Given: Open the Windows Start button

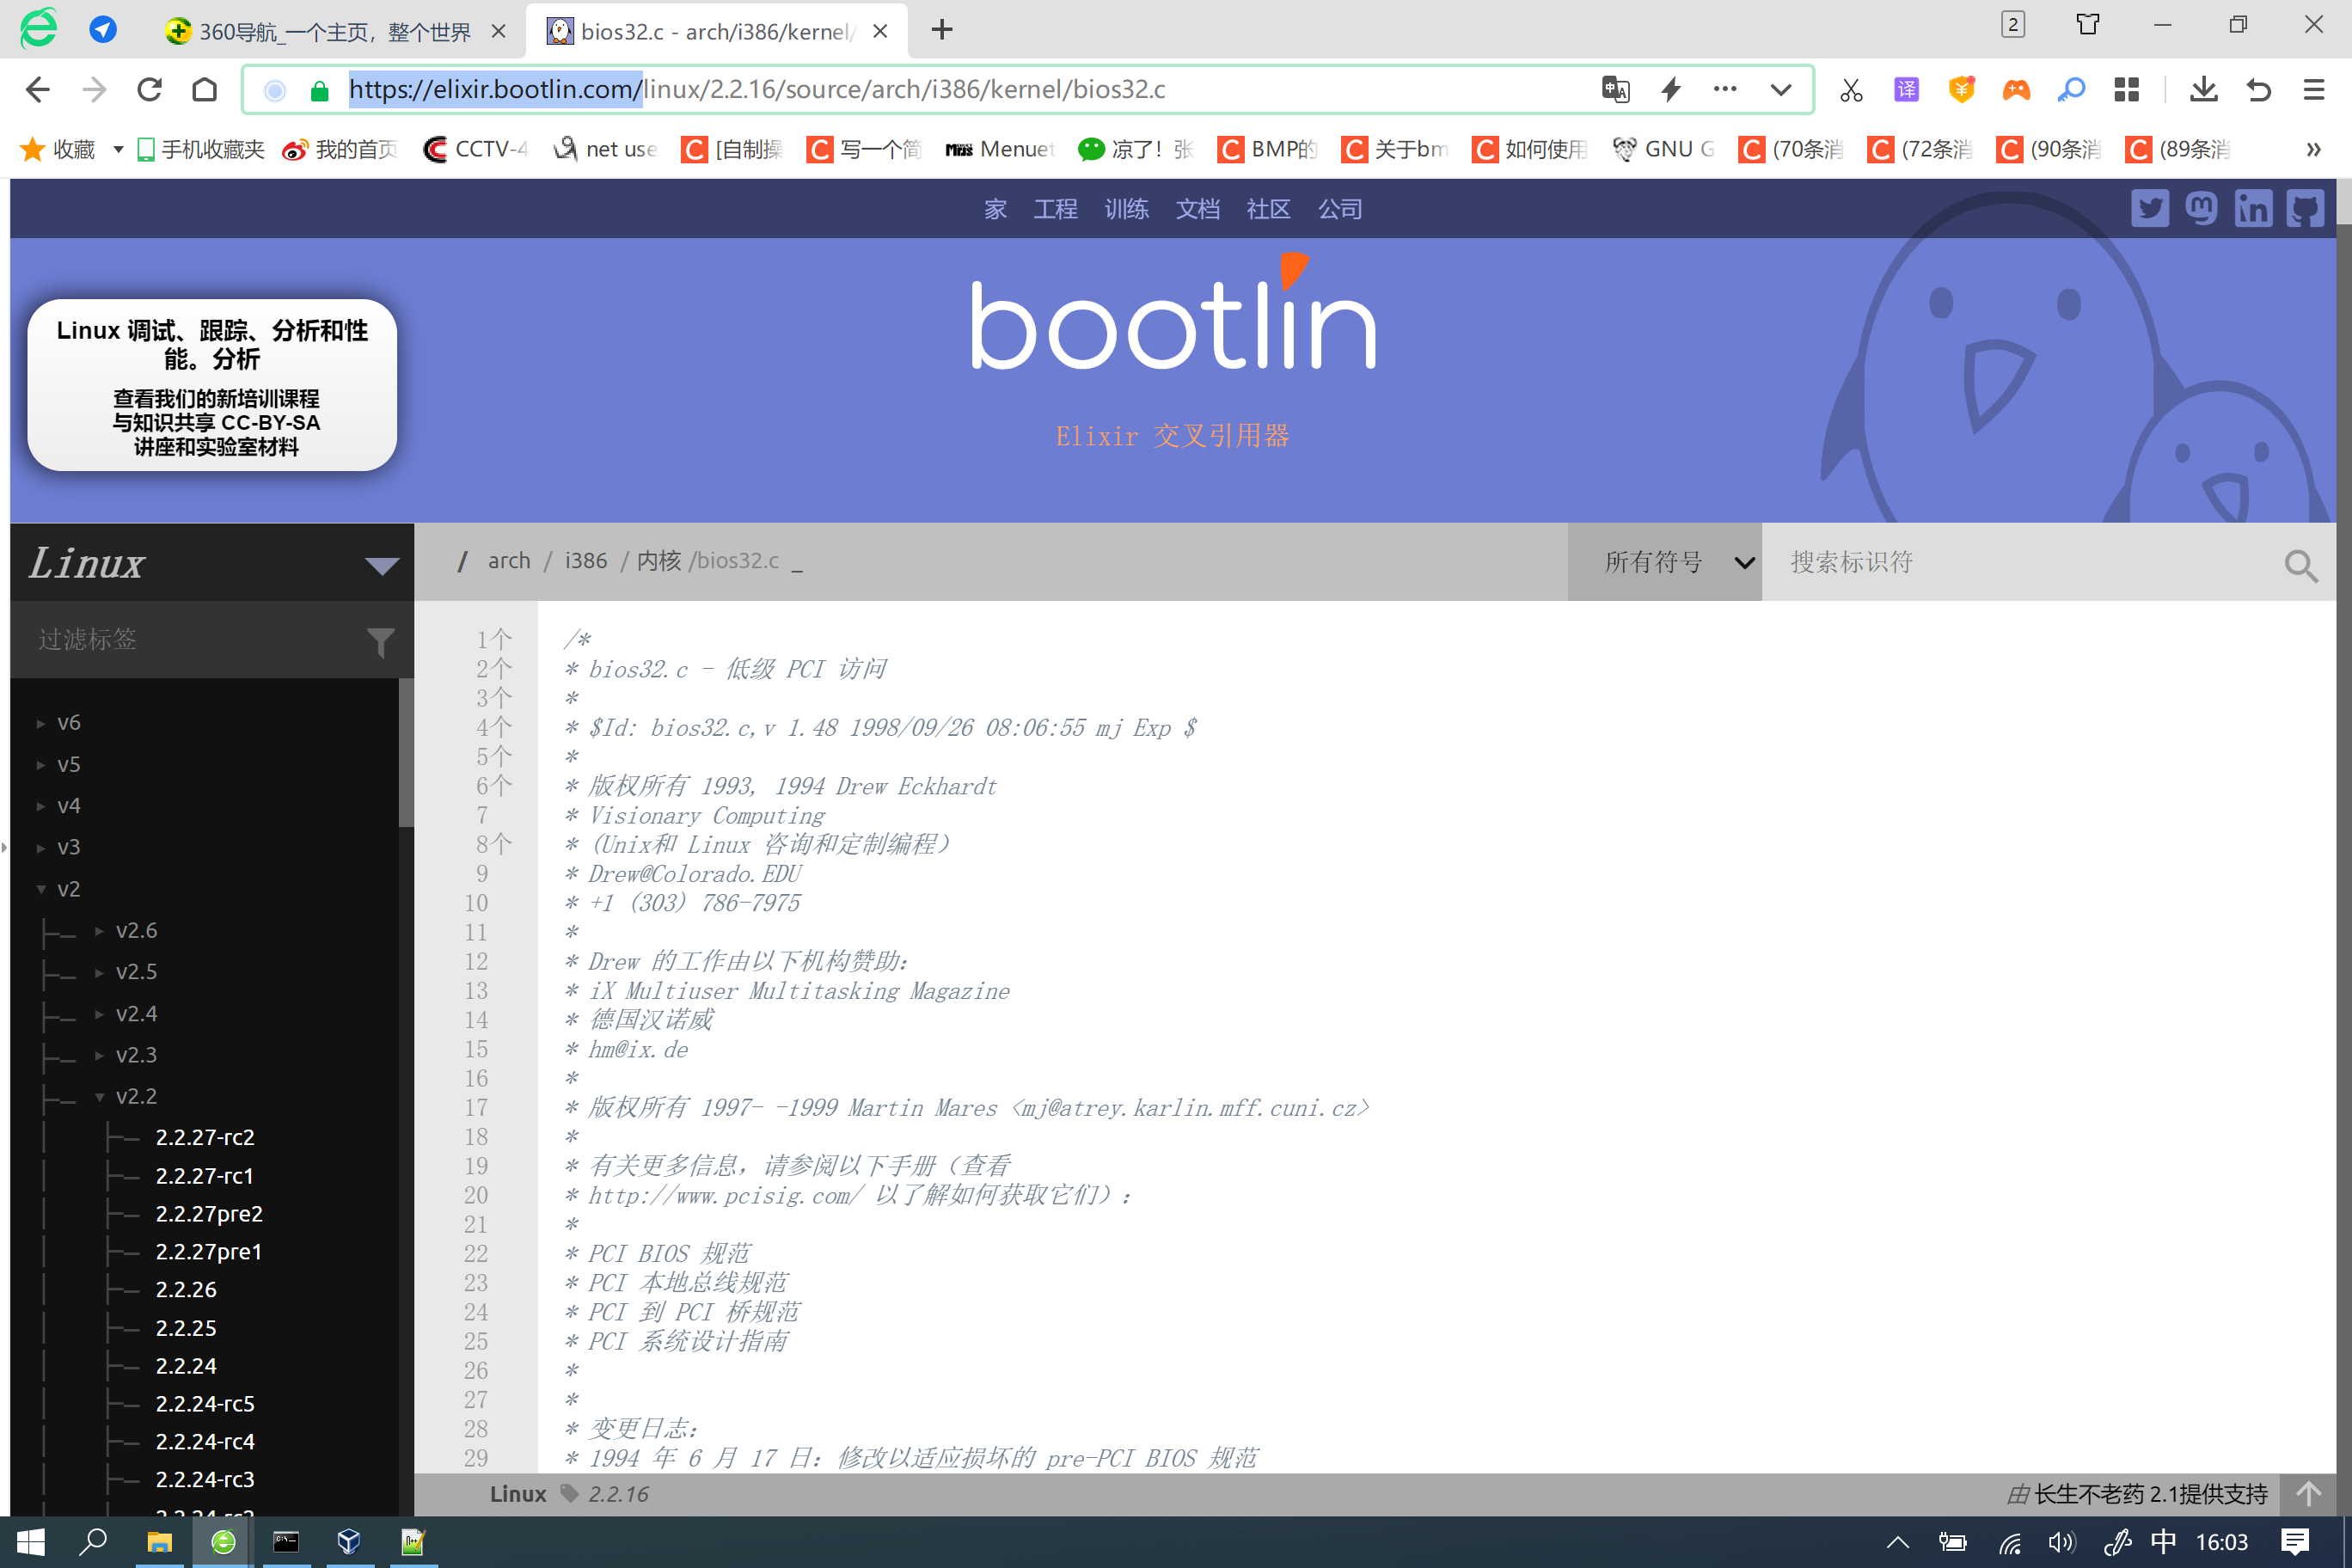Looking at the screenshot, I should [30, 1541].
